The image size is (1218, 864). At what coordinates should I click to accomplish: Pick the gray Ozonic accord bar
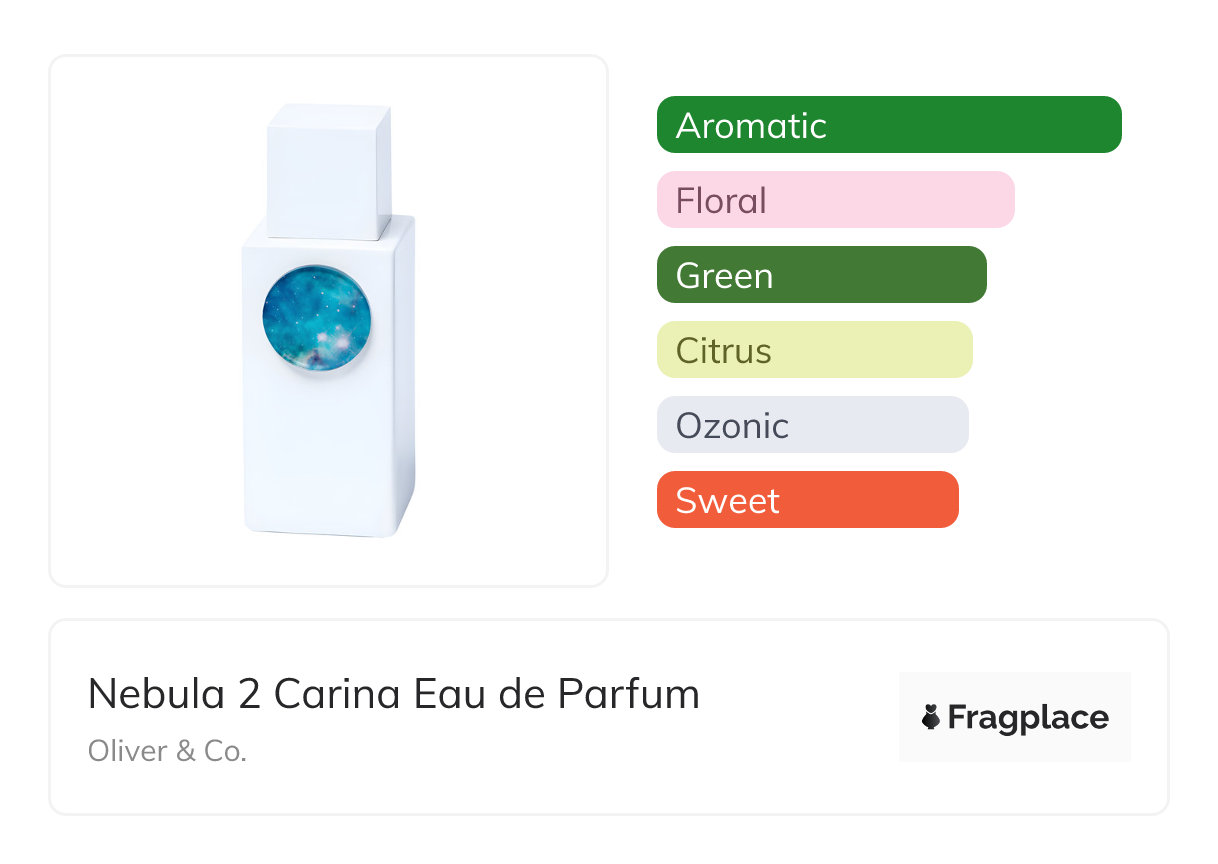point(812,425)
